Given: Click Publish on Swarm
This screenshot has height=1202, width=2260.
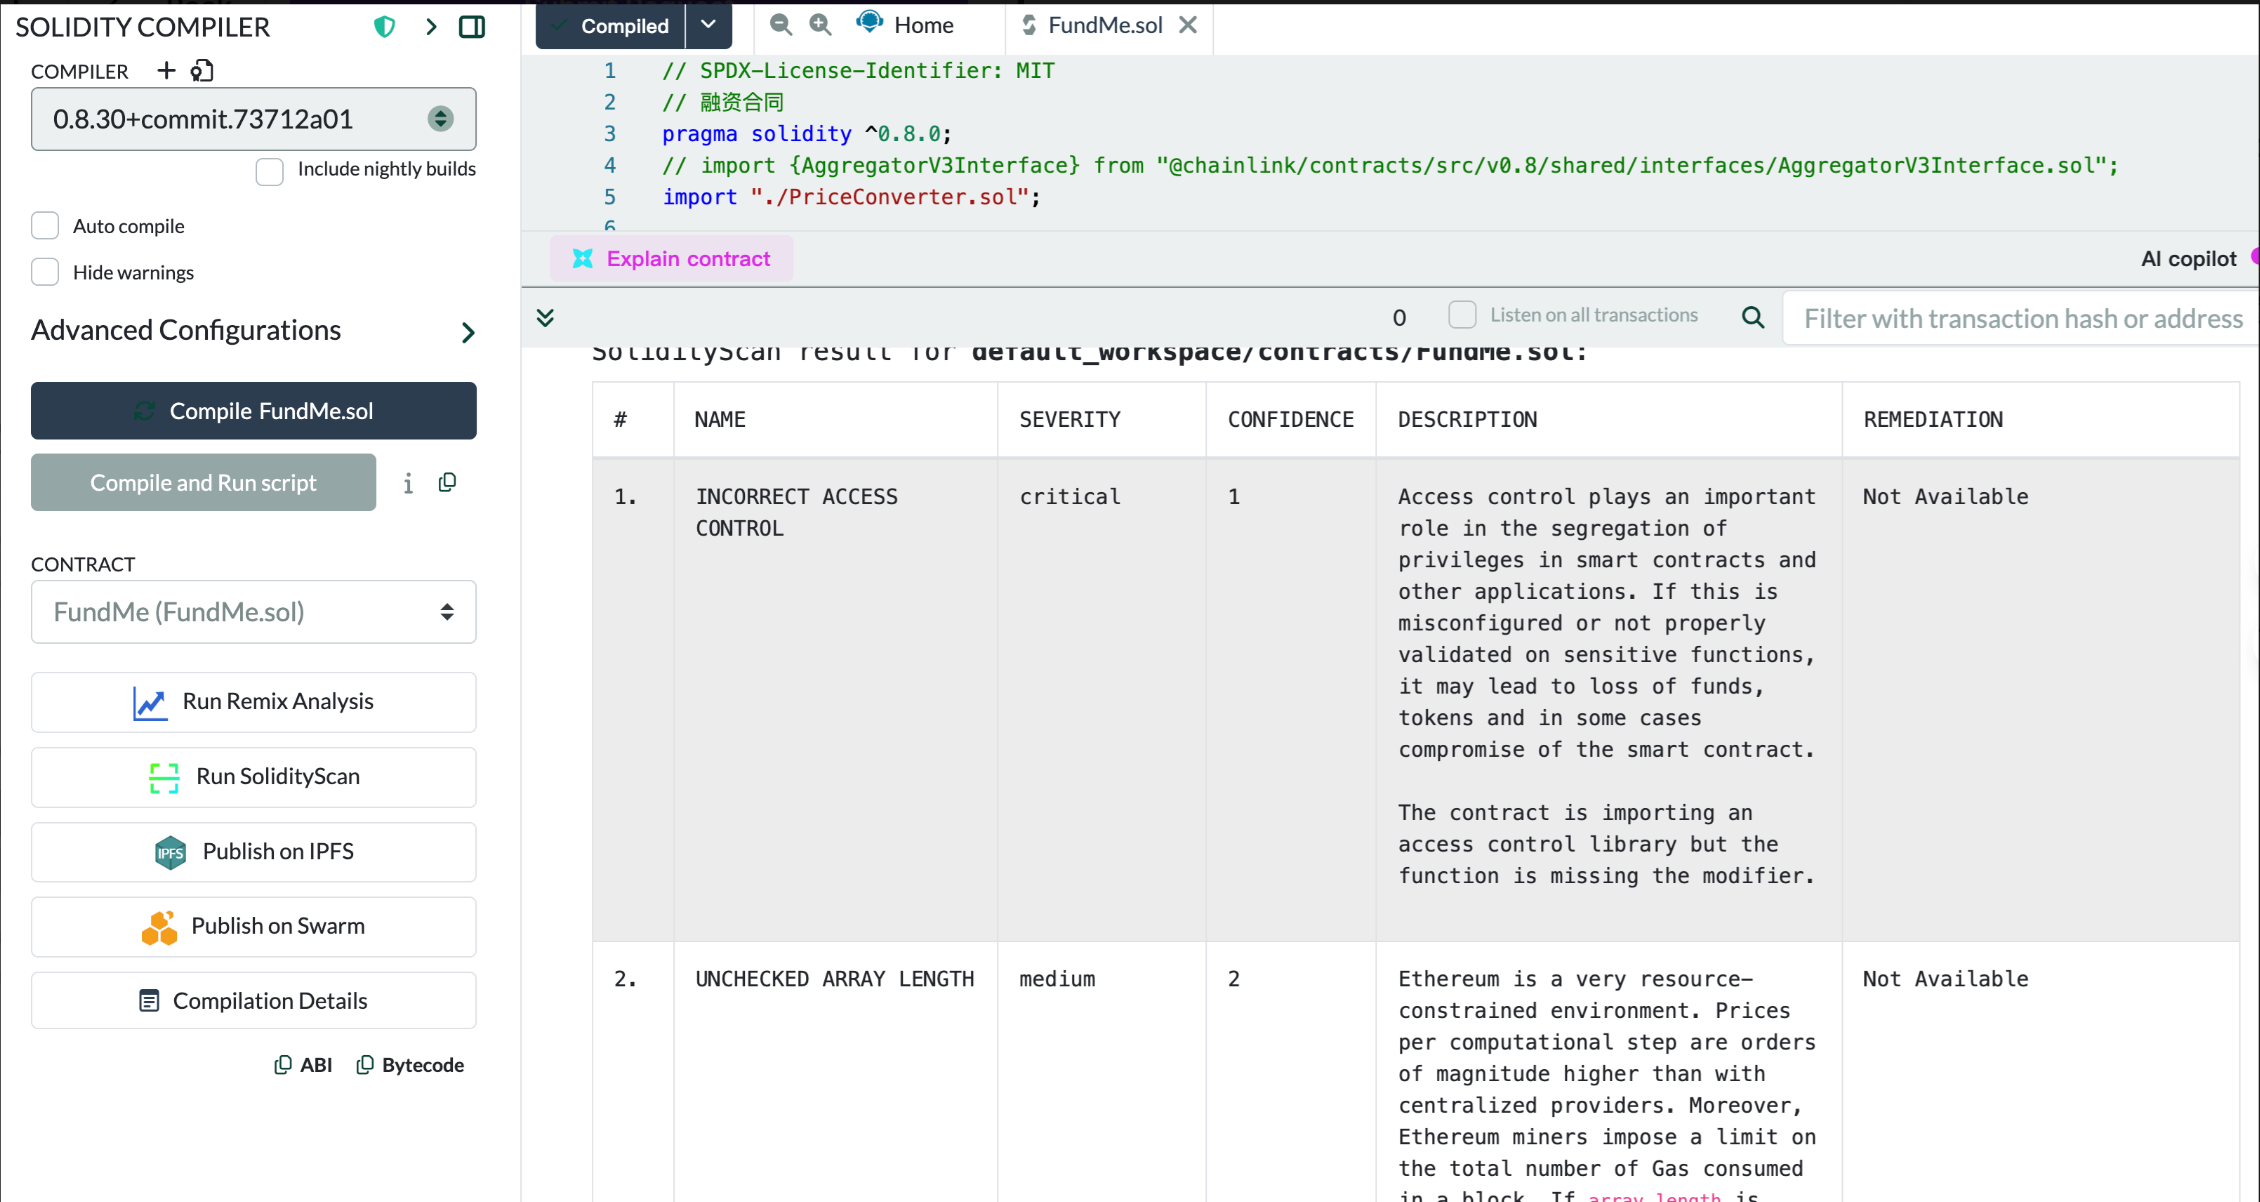Looking at the screenshot, I should tap(253, 927).
